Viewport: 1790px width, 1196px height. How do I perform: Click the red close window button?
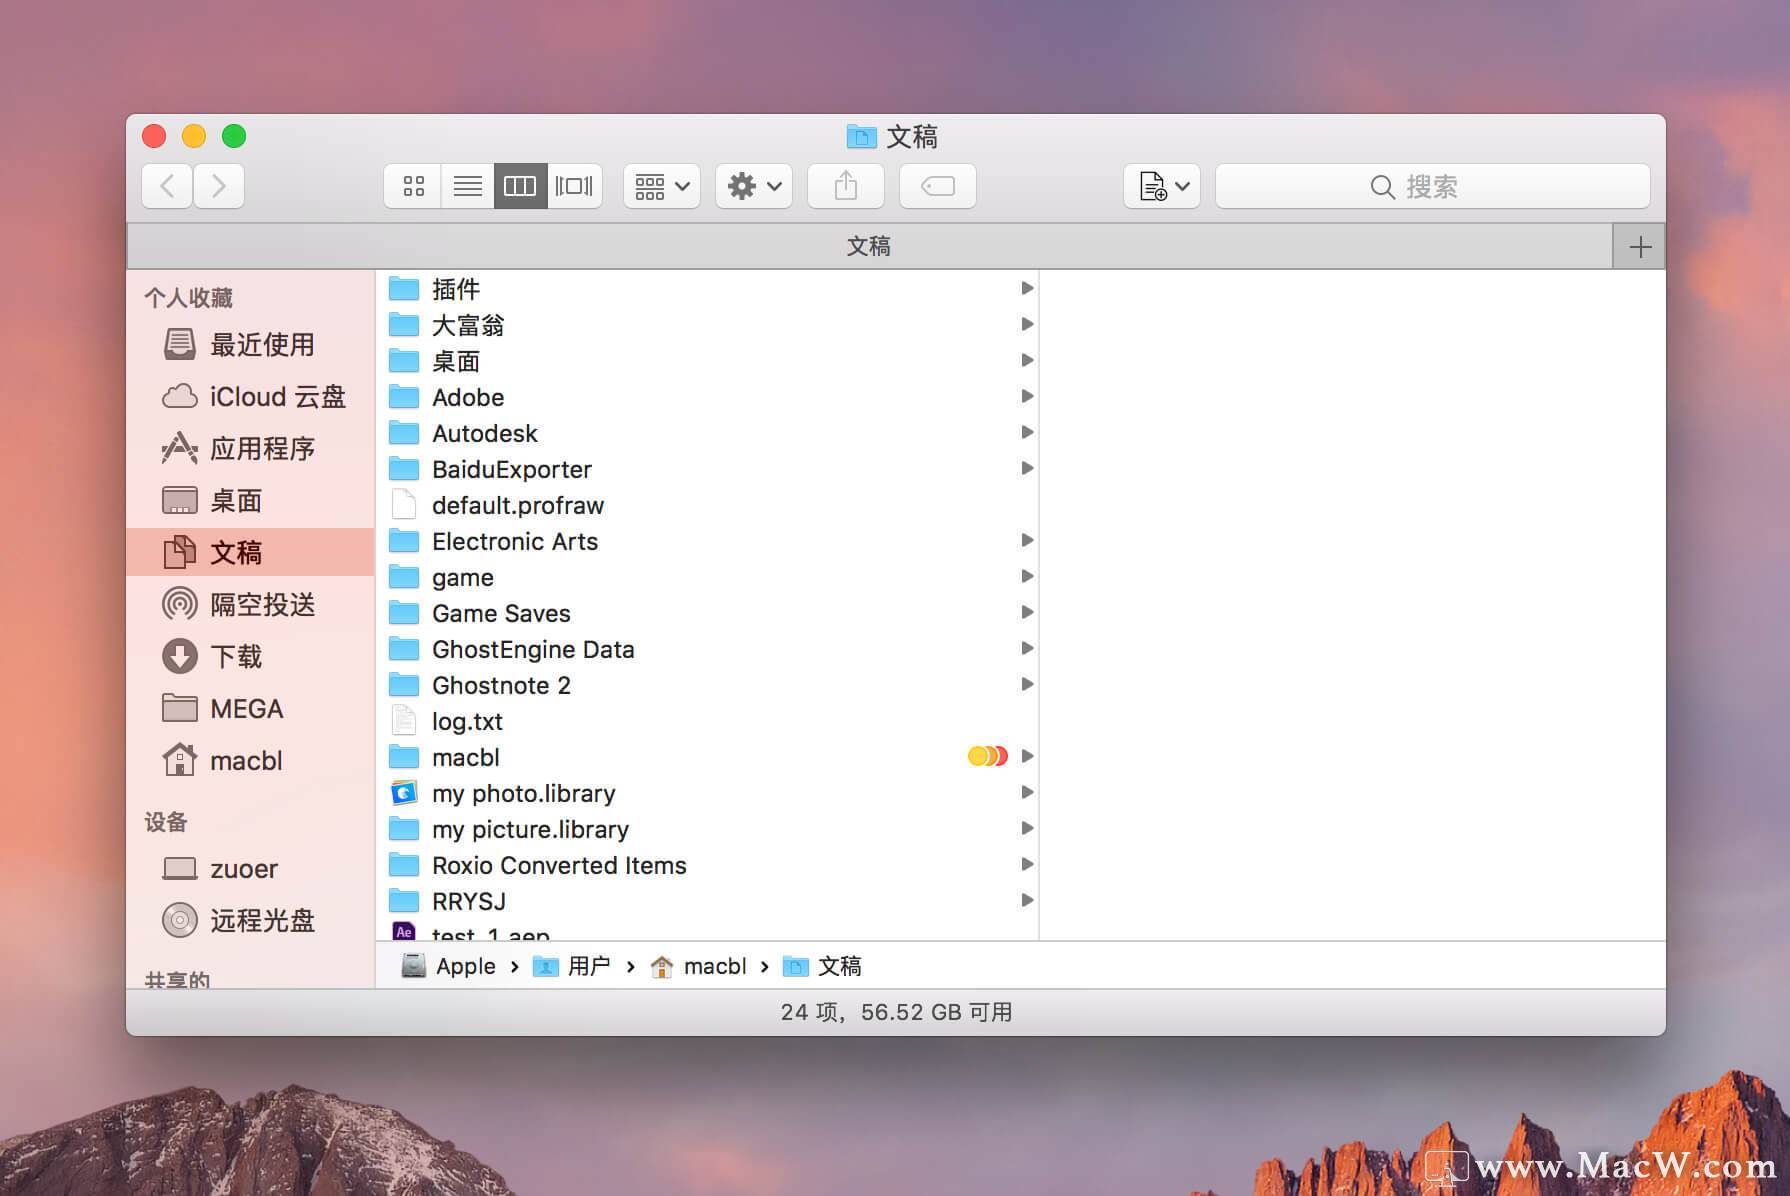(154, 136)
